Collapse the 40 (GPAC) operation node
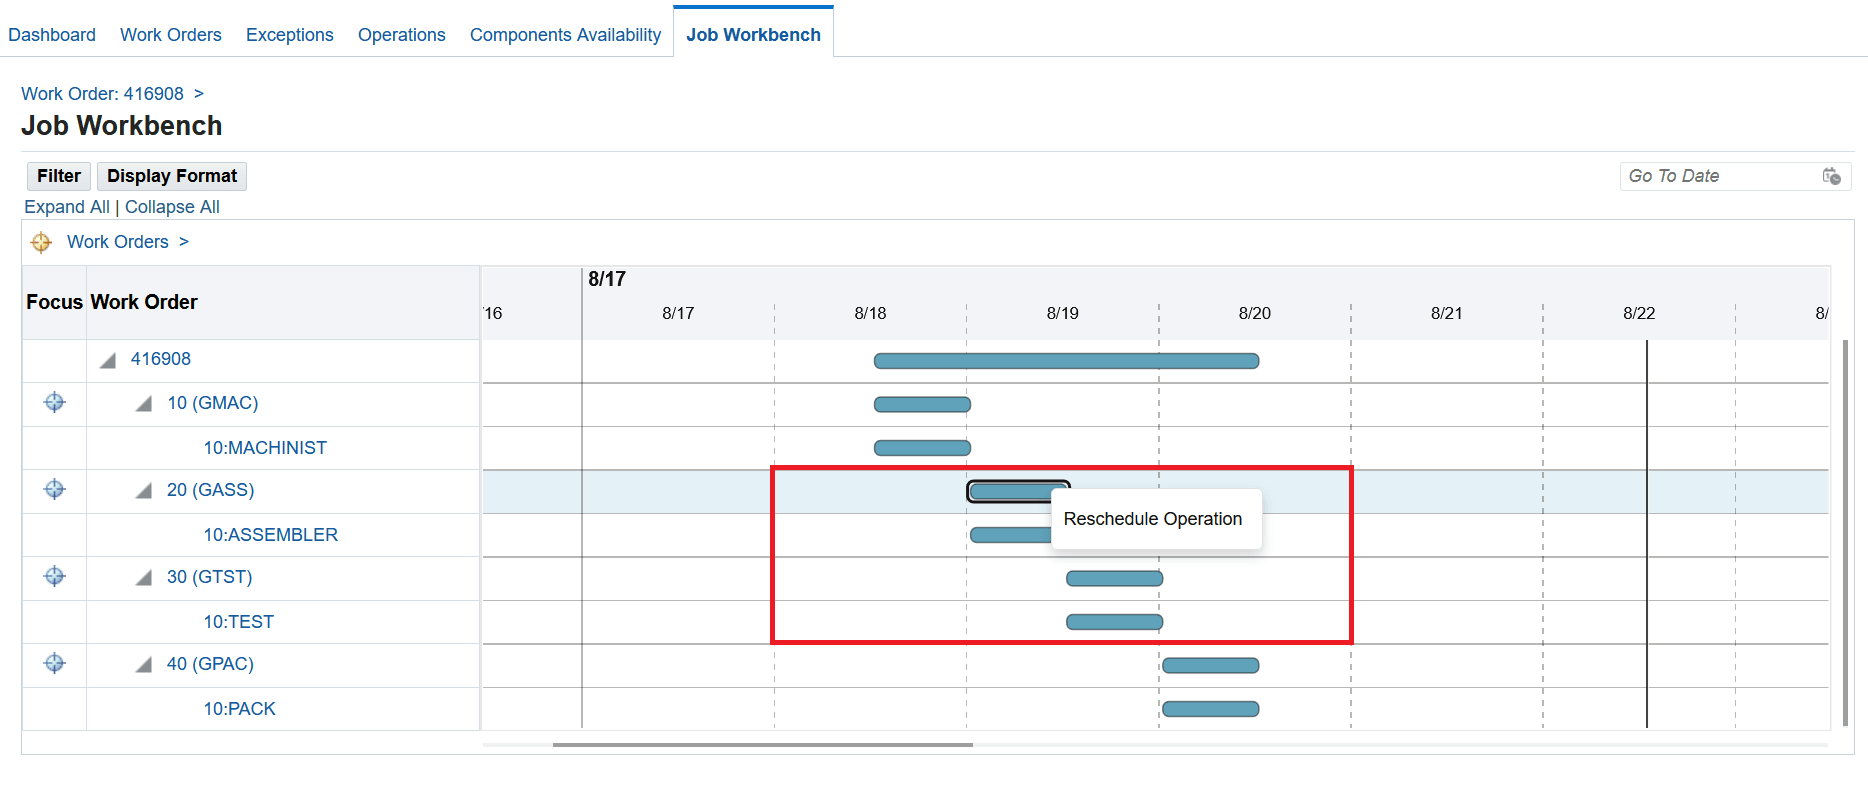Viewport: 1868px width, 801px height. [x=144, y=665]
